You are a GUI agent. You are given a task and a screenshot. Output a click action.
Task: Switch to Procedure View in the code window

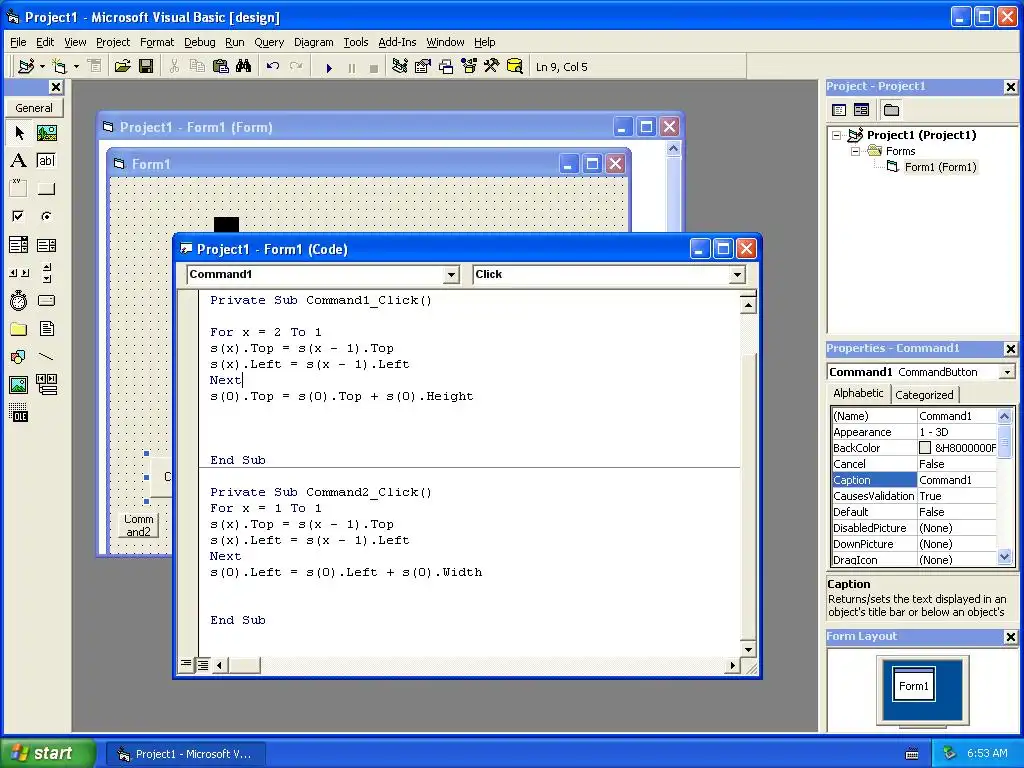pyautogui.click(x=187, y=665)
